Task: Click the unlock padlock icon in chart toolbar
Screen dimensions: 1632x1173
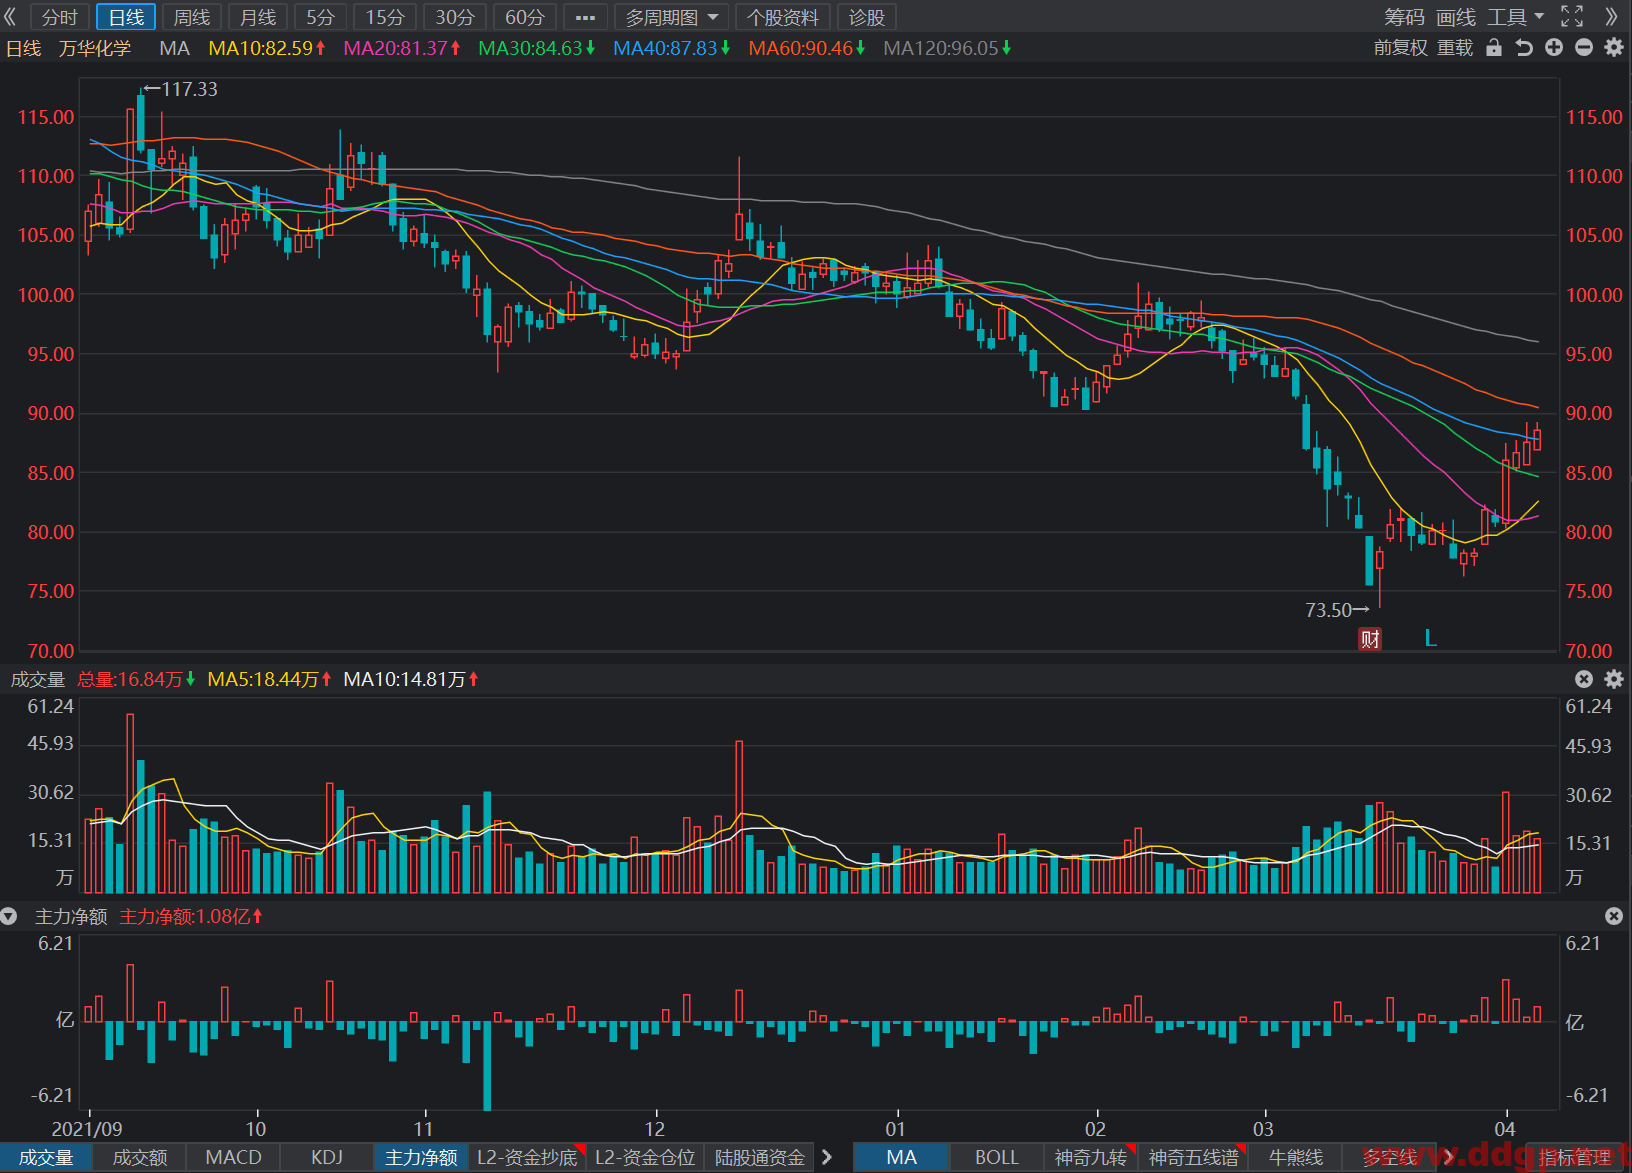Action: (x=1494, y=48)
